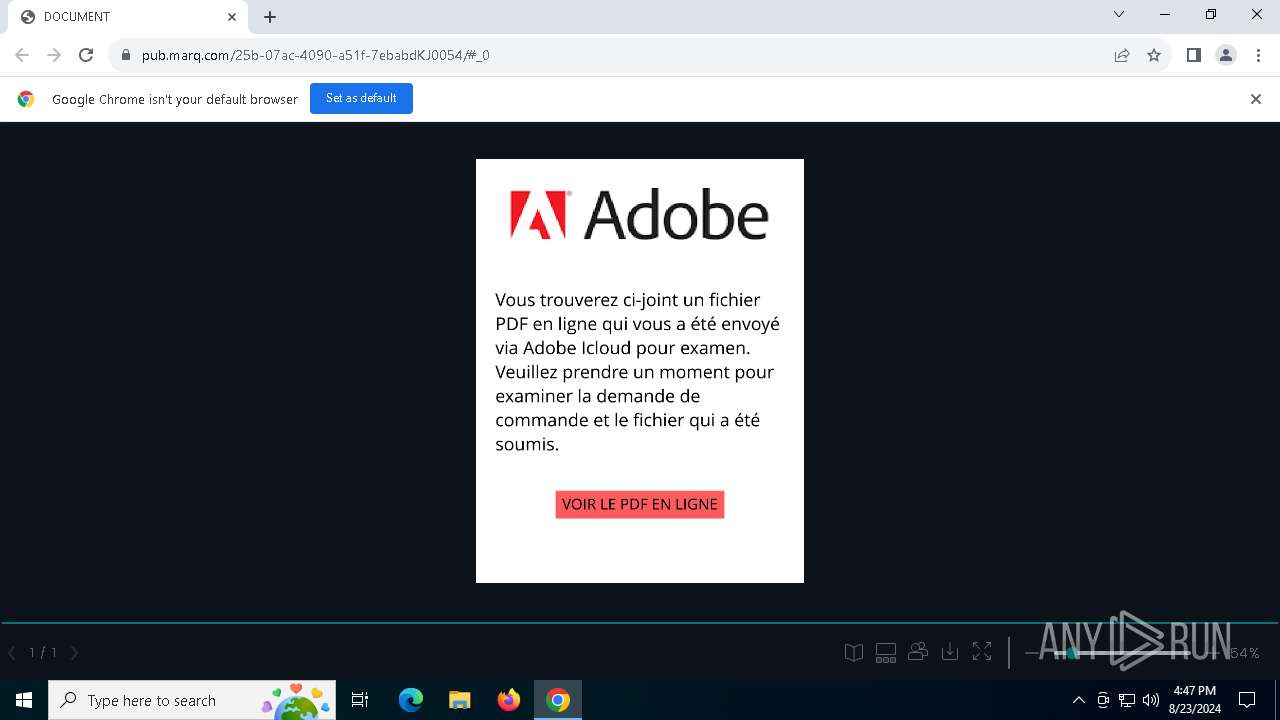Select Chrome icon on taskbar
Screen dimensions: 1280x720
558,700
